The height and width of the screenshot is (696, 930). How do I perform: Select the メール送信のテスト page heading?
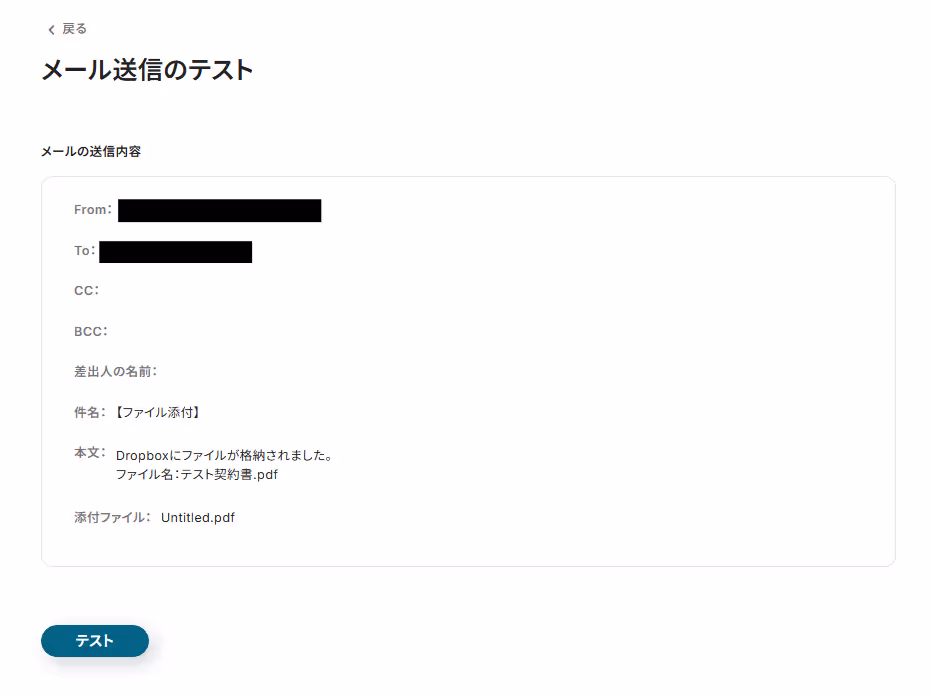pyautogui.click(x=147, y=70)
